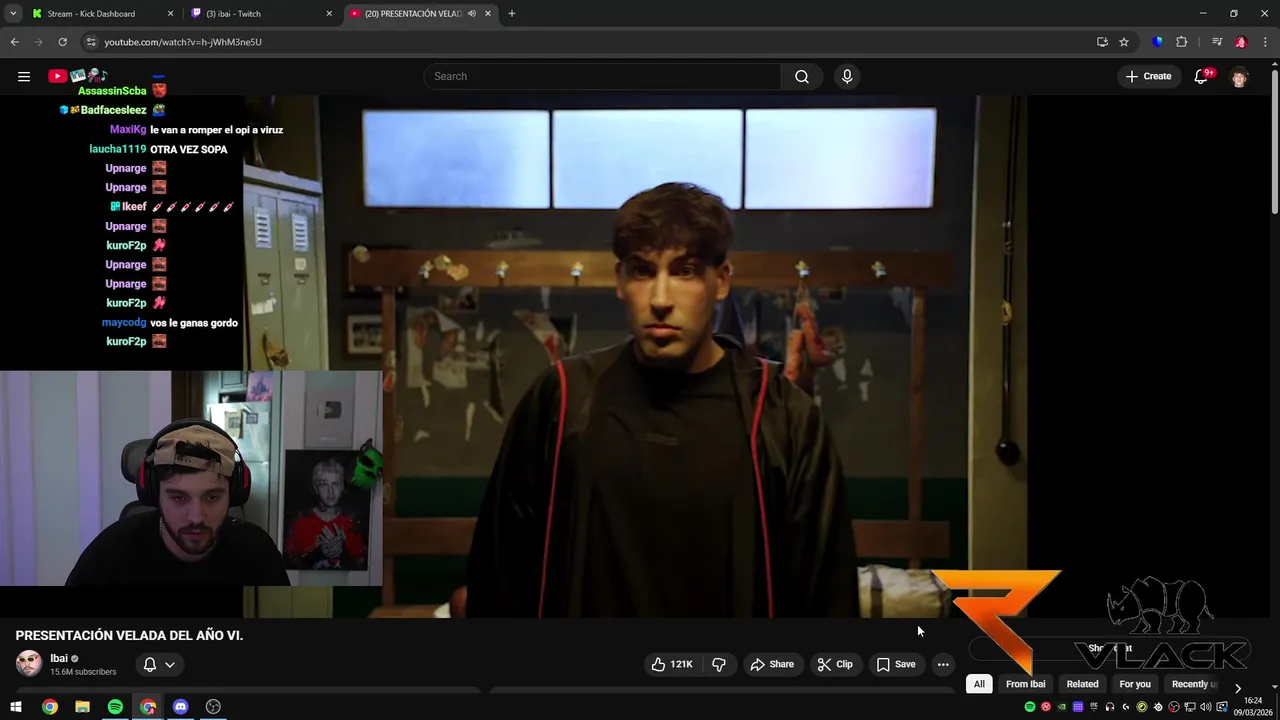Image resolution: width=1280 pixels, height=720 pixels.
Task: Open Chrome three-dot menu
Action: (x=1266, y=42)
